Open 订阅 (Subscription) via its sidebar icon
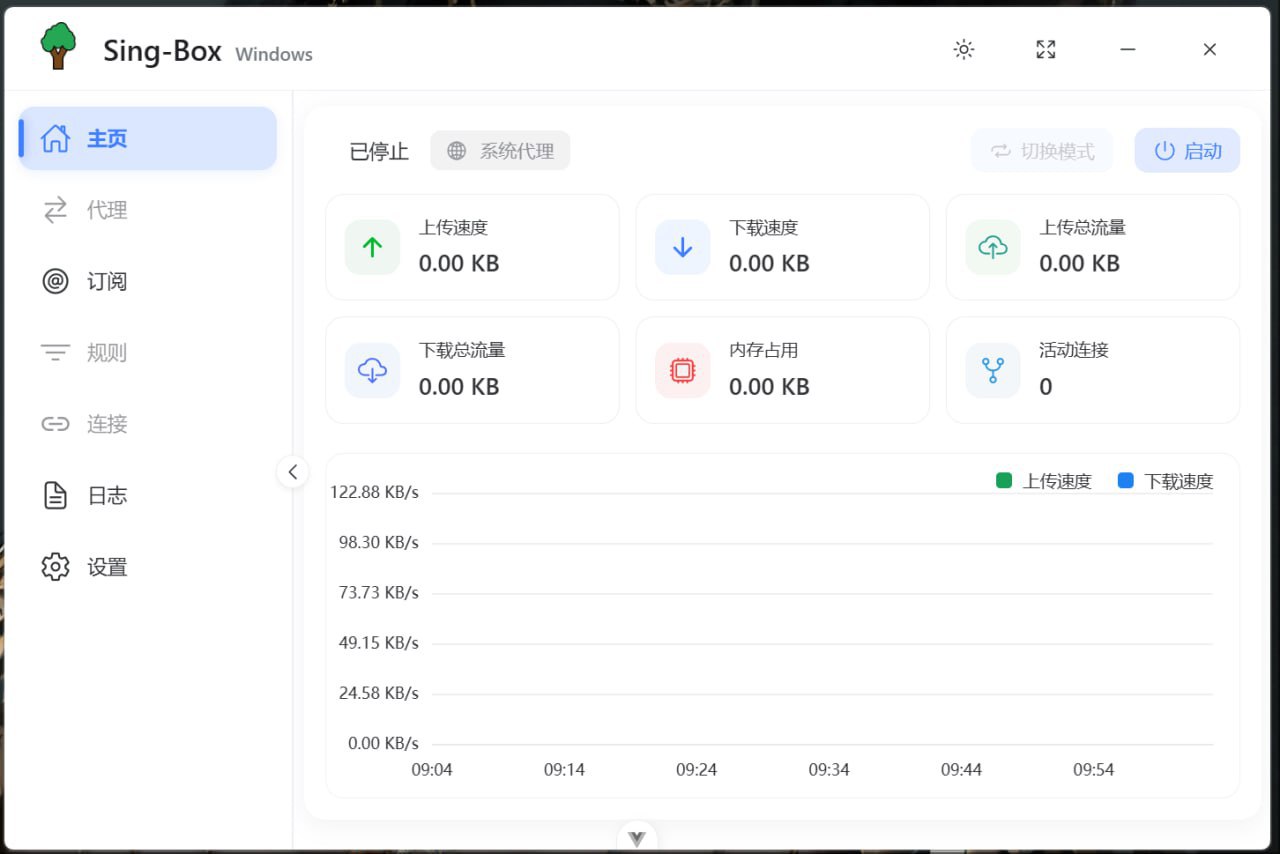This screenshot has width=1280, height=854. pyautogui.click(x=55, y=282)
